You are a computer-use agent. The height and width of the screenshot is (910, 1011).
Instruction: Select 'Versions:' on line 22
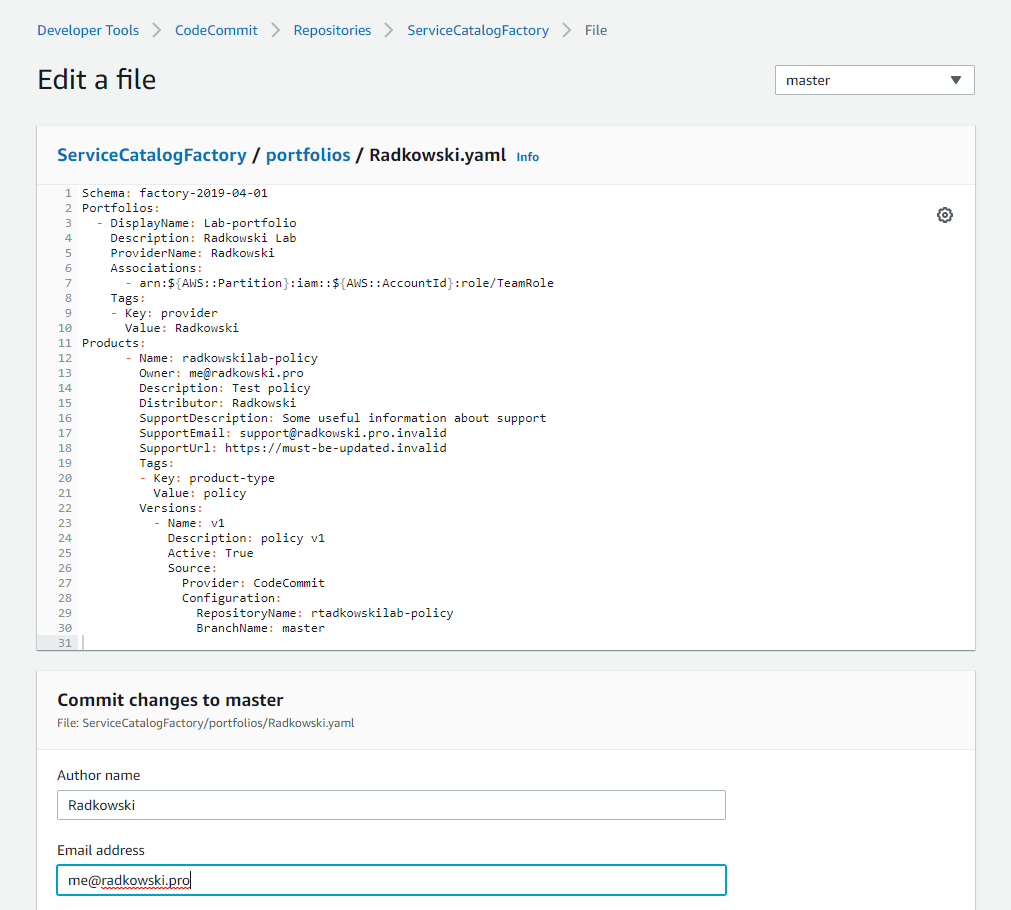pos(171,508)
